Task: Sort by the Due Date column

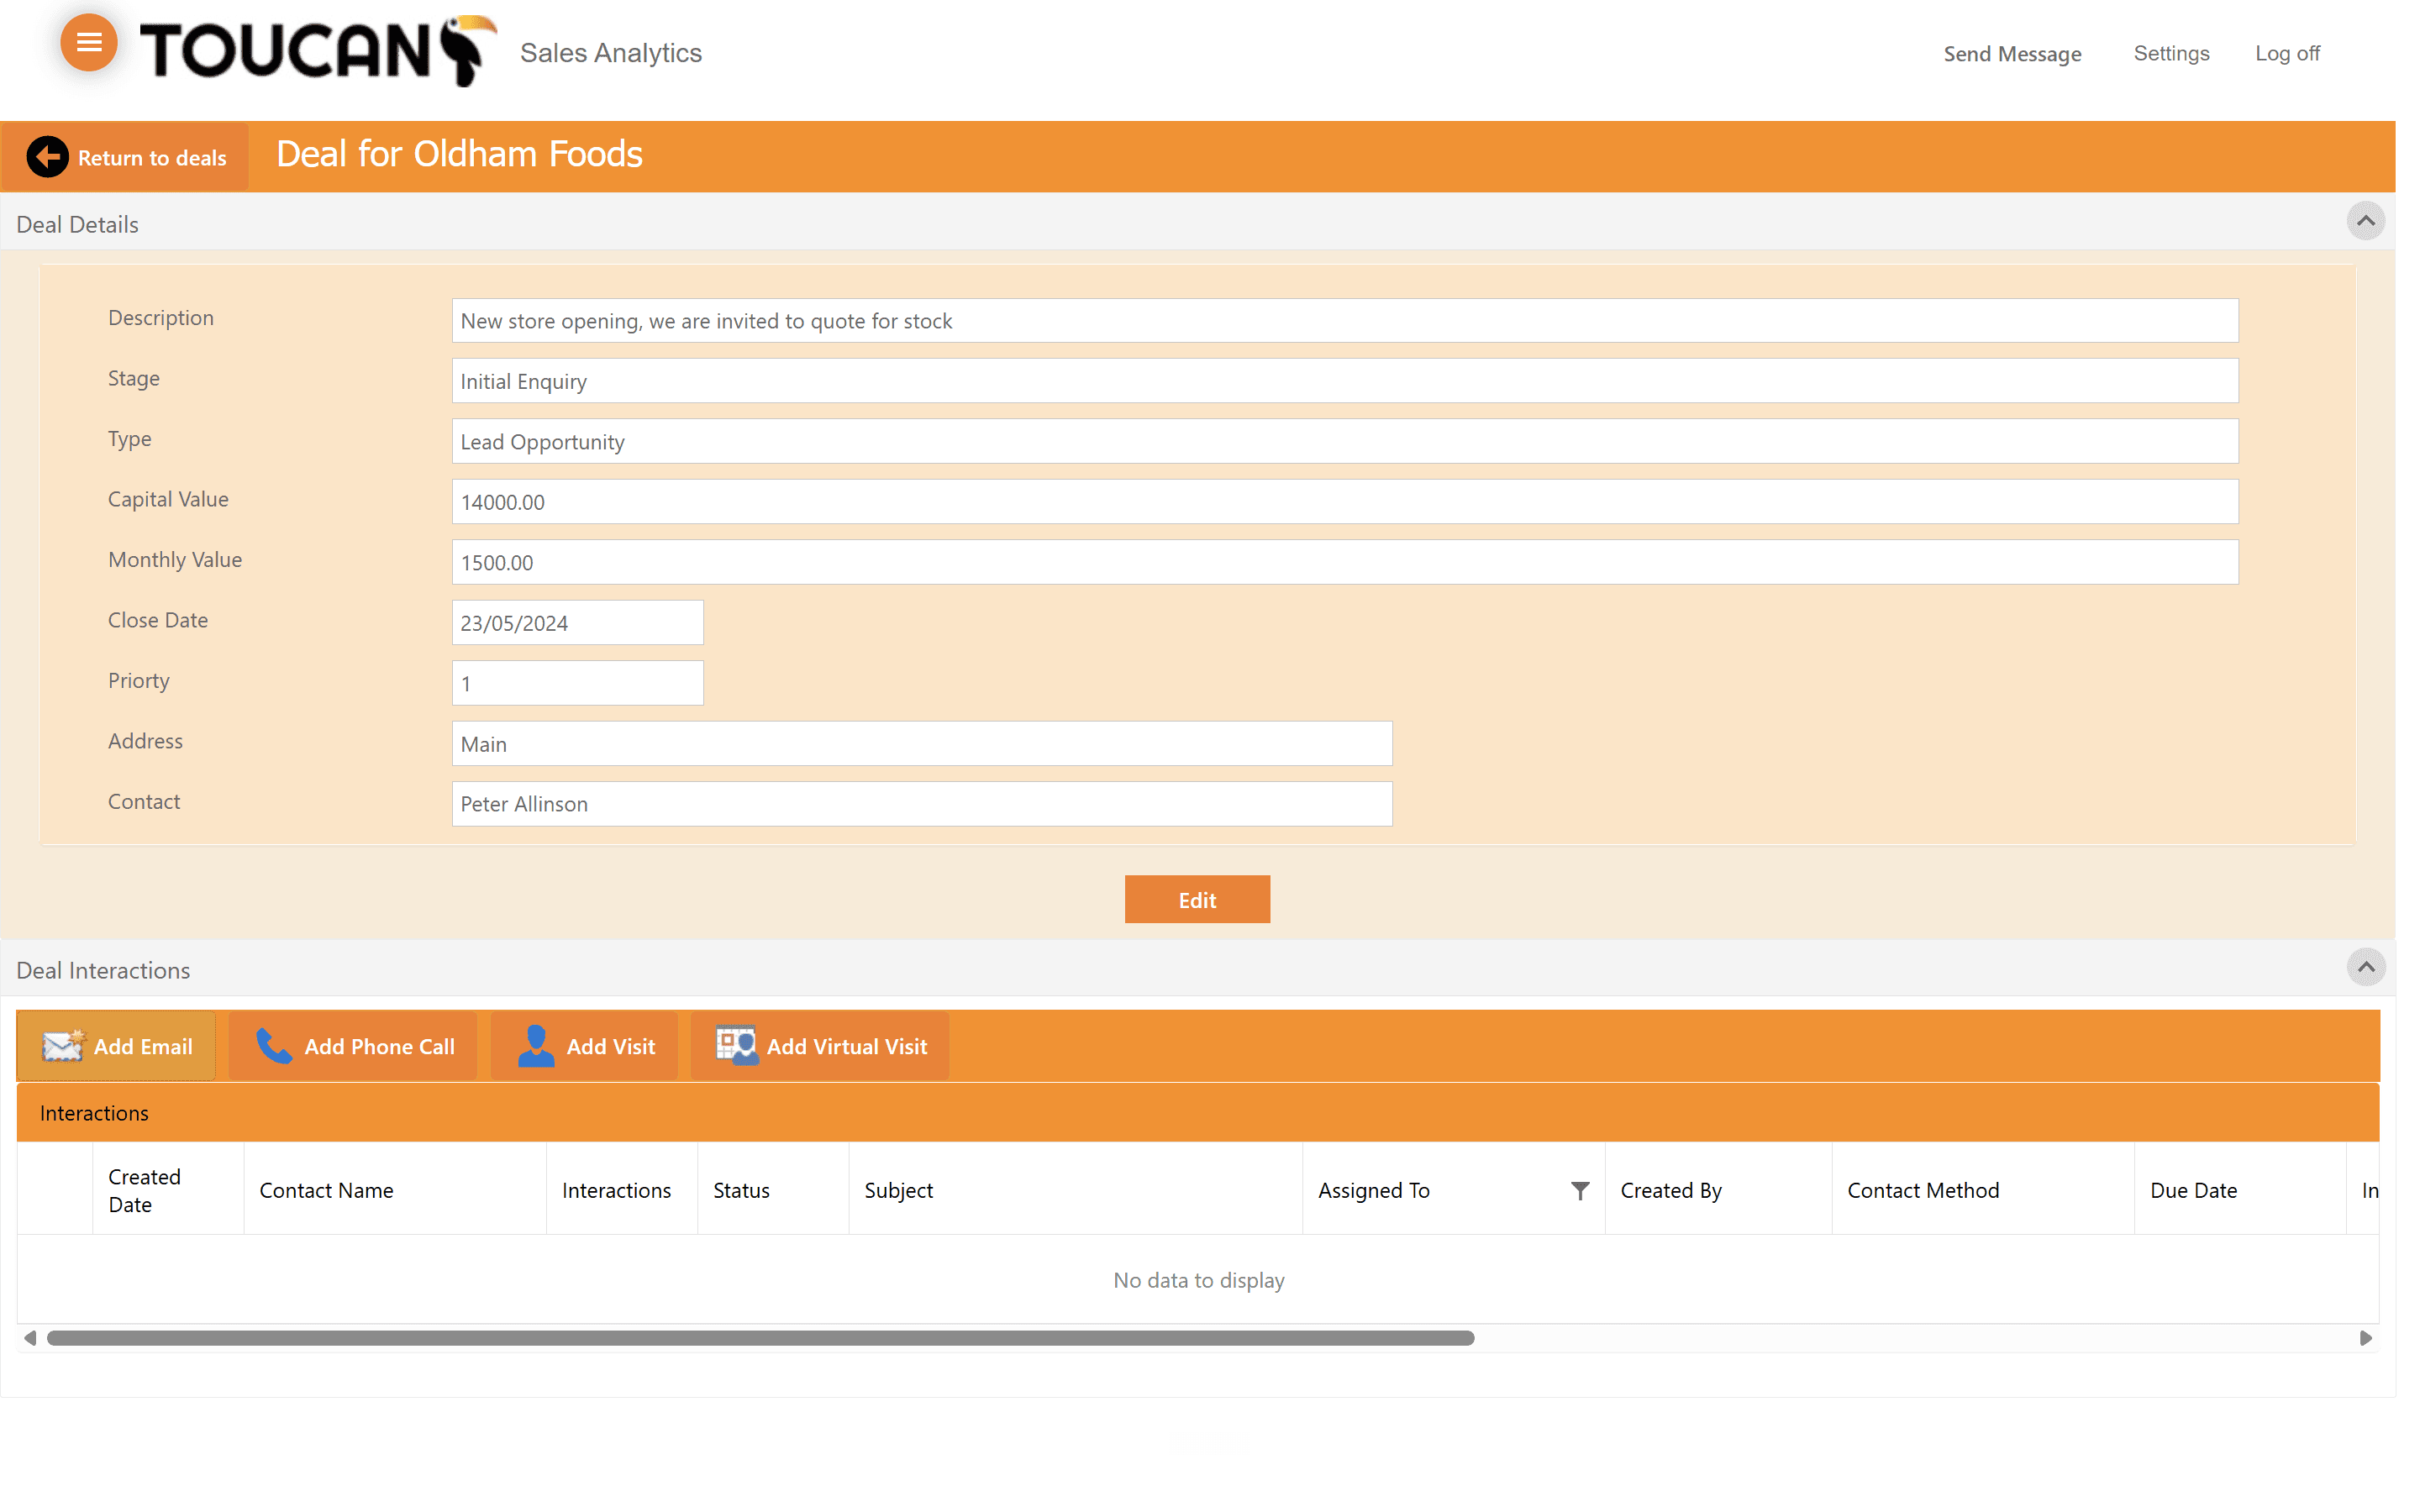Action: (x=2240, y=1190)
